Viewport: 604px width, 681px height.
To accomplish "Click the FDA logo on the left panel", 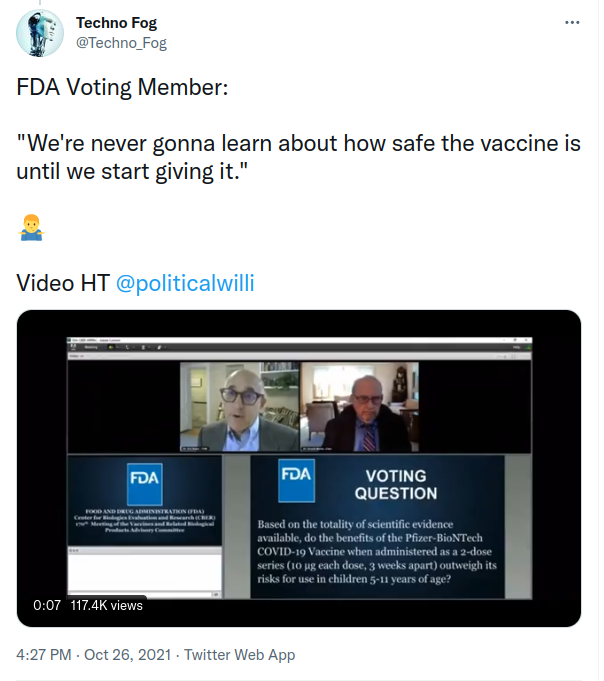I will tap(143, 479).
